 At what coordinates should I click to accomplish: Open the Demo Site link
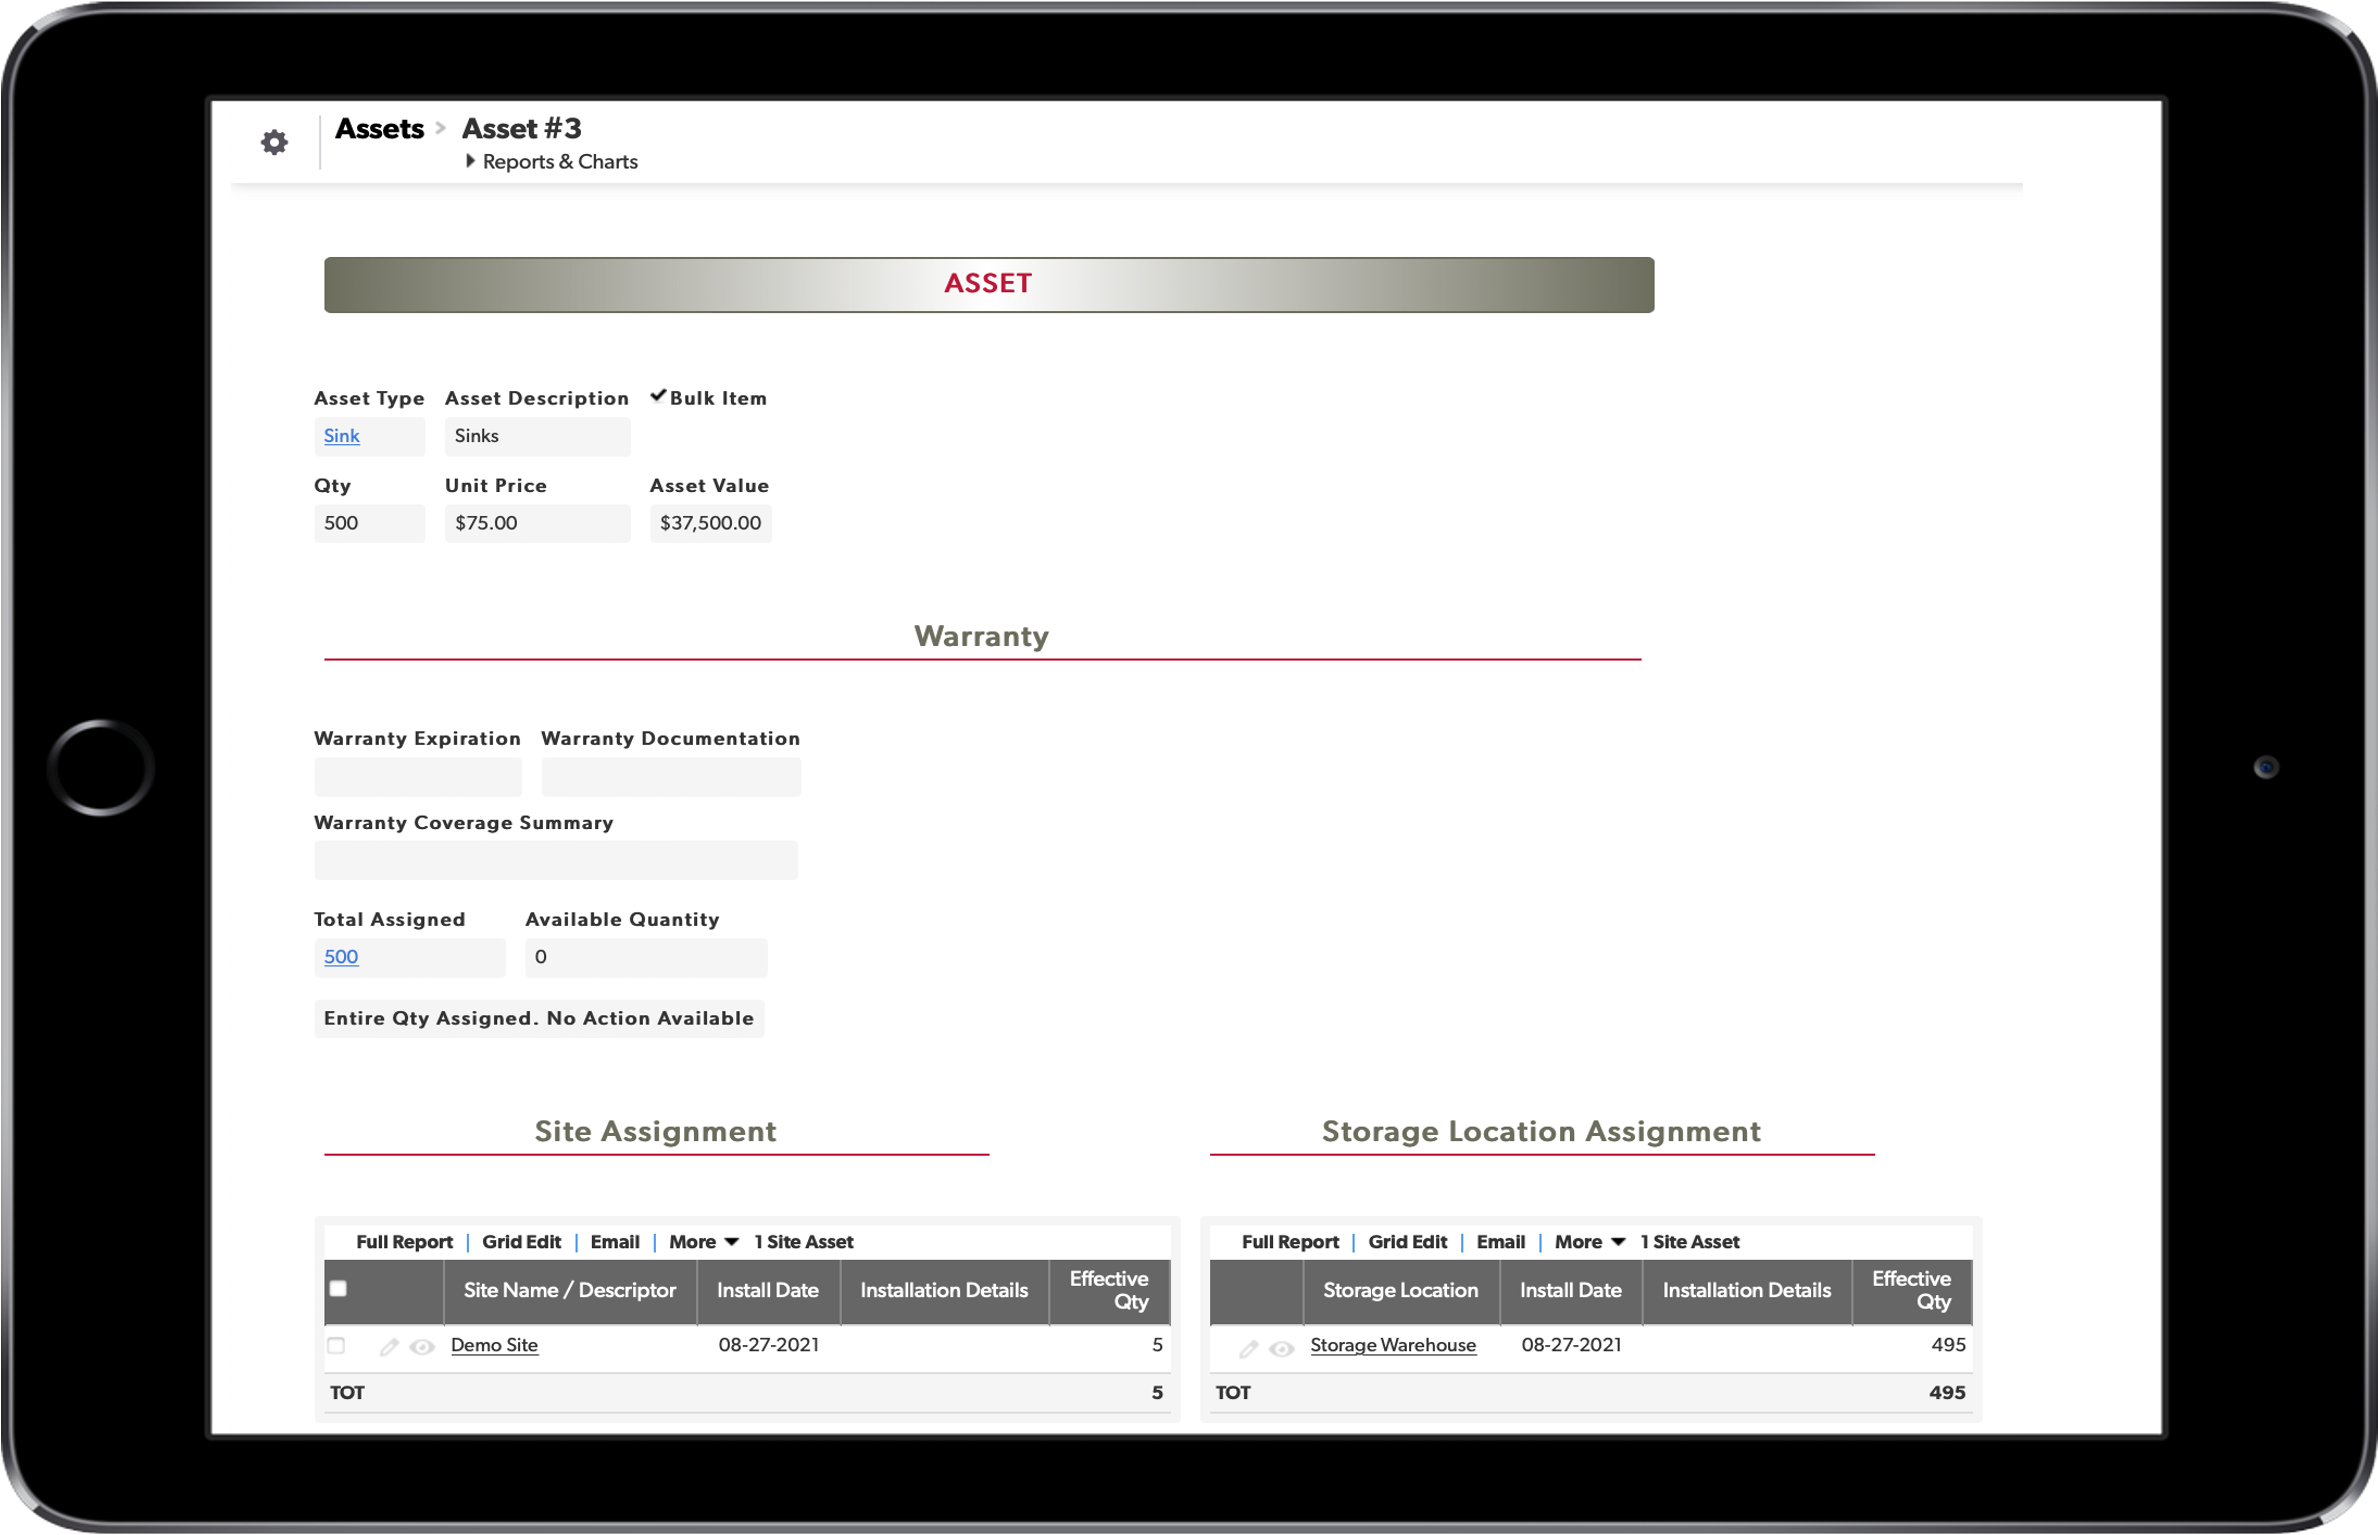pyautogui.click(x=493, y=1345)
